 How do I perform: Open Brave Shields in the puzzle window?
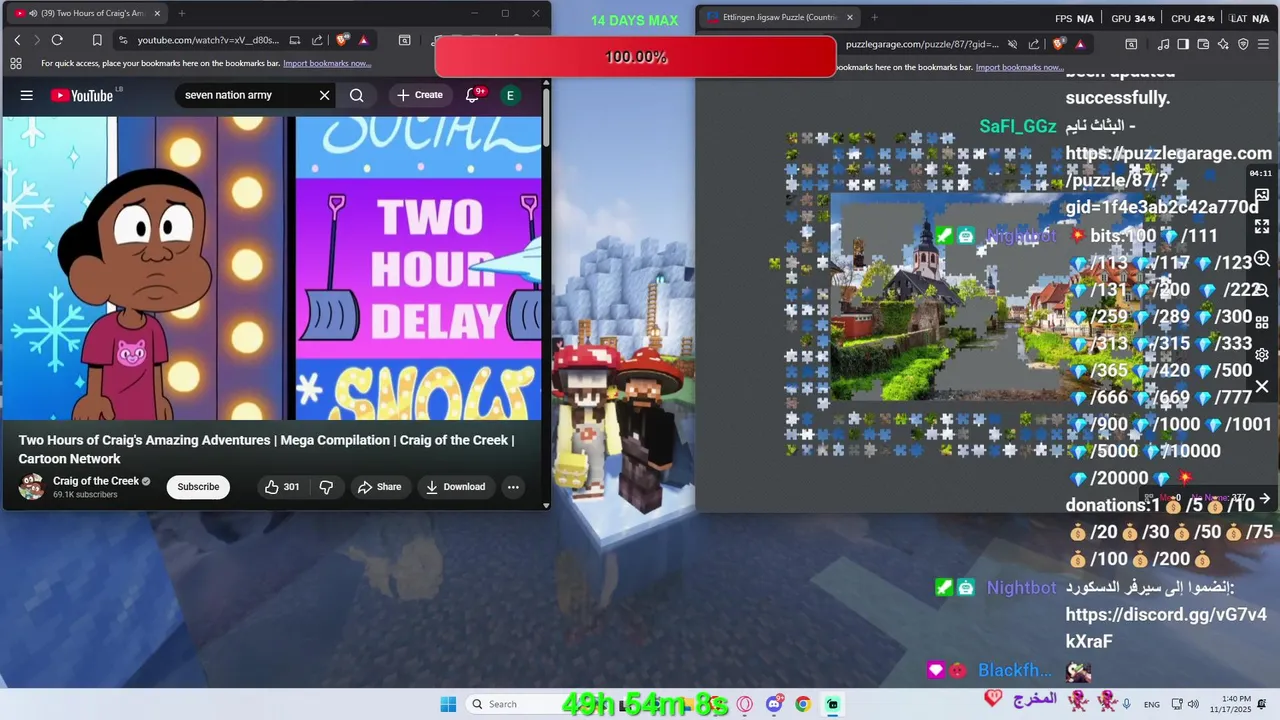[x=1059, y=44]
